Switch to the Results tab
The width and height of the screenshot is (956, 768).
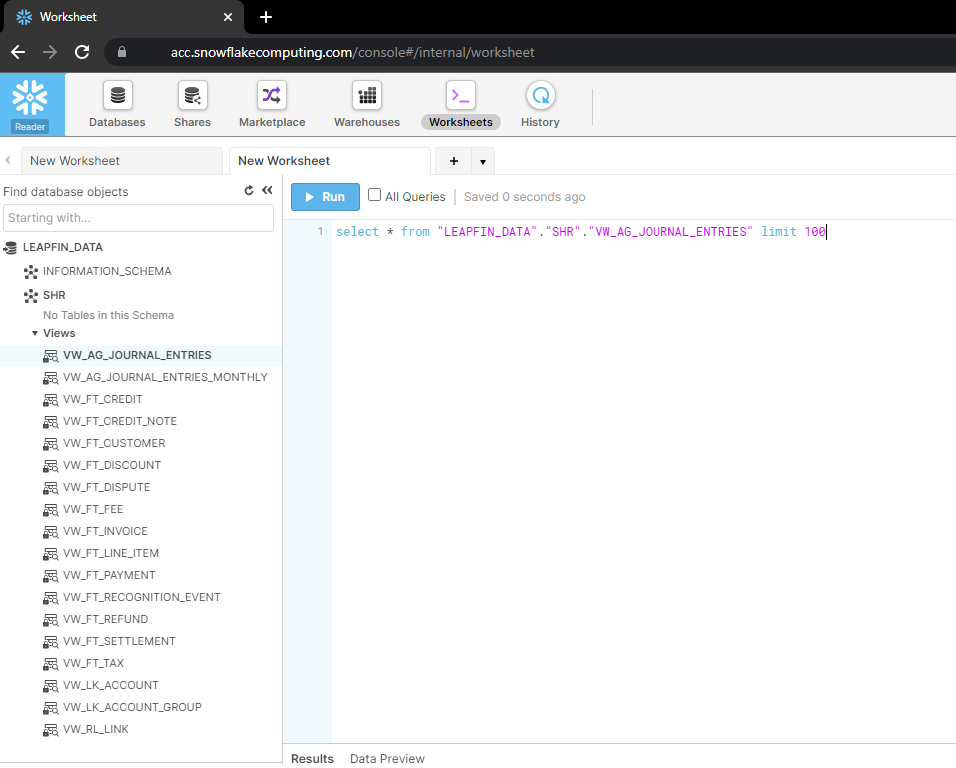pyautogui.click(x=312, y=758)
